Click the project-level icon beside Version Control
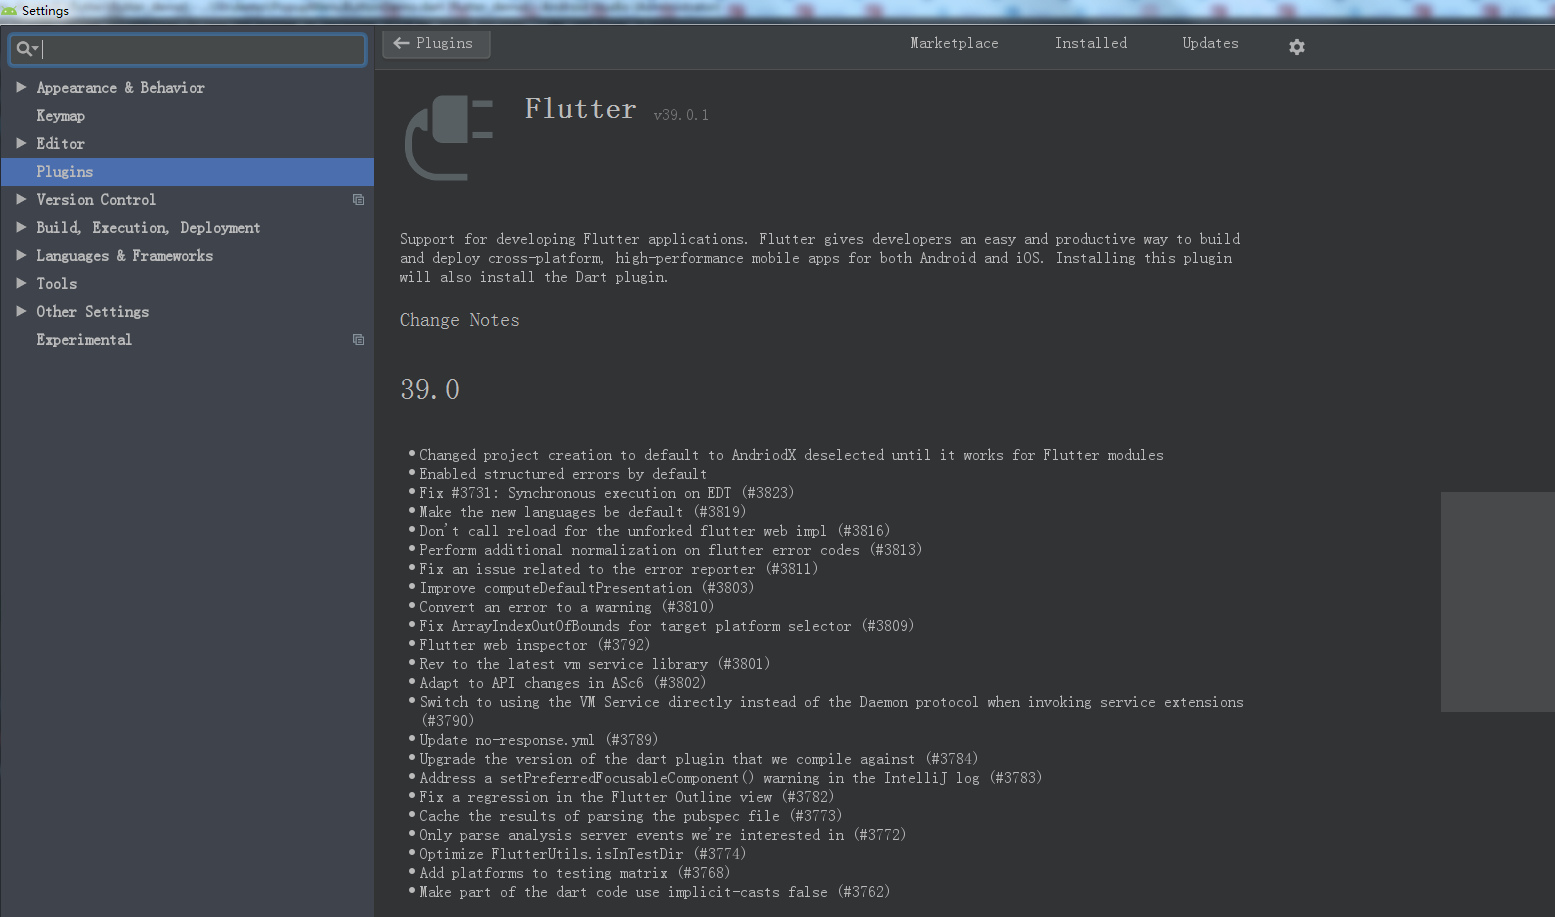Viewport: 1555px width, 917px height. tap(358, 200)
